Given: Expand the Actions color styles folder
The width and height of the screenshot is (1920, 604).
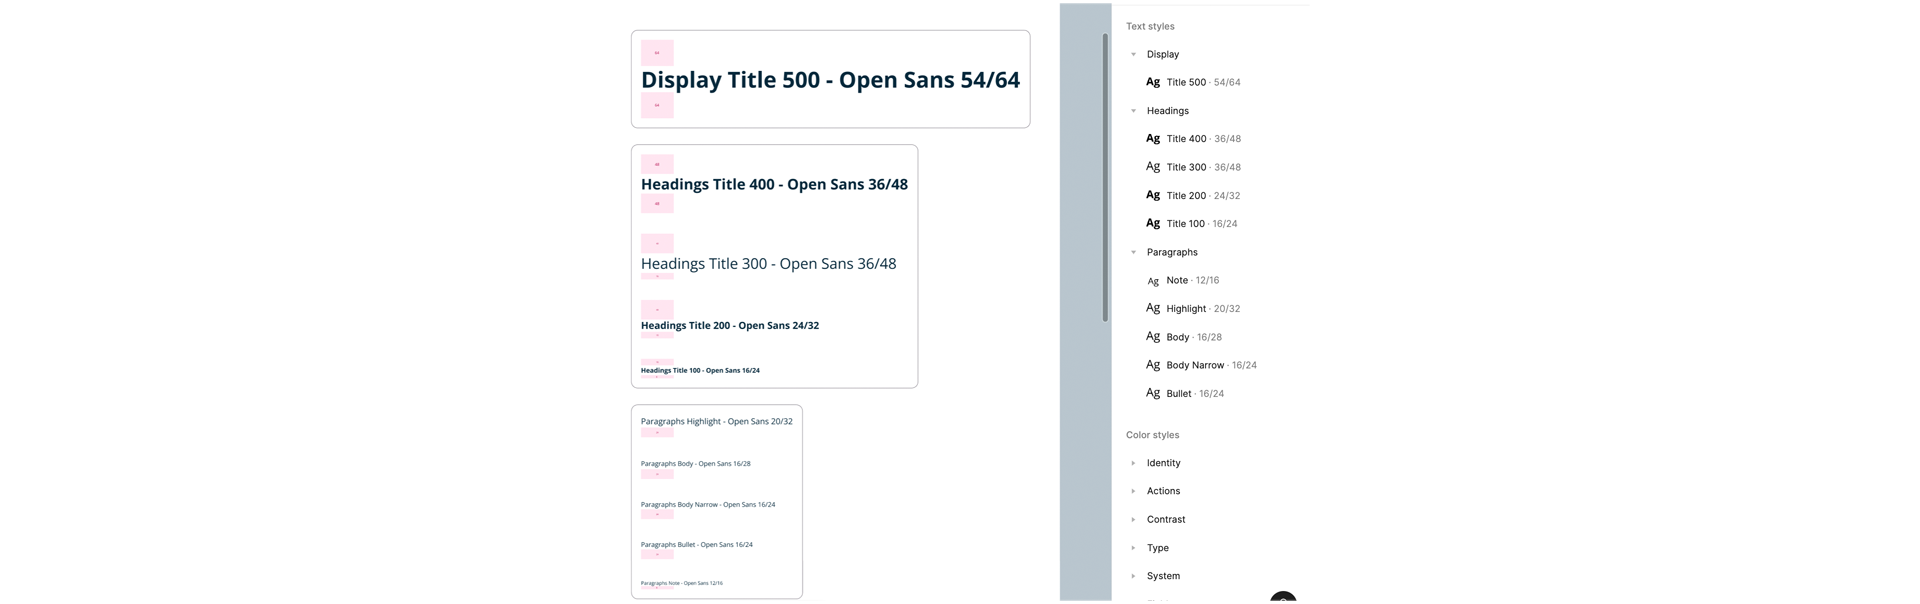Looking at the screenshot, I should tap(1133, 491).
